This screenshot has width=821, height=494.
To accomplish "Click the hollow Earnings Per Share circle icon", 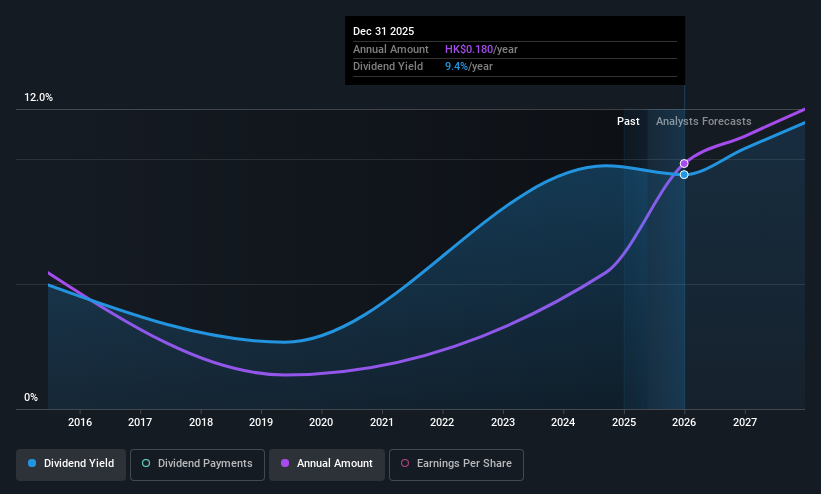I will [x=405, y=463].
